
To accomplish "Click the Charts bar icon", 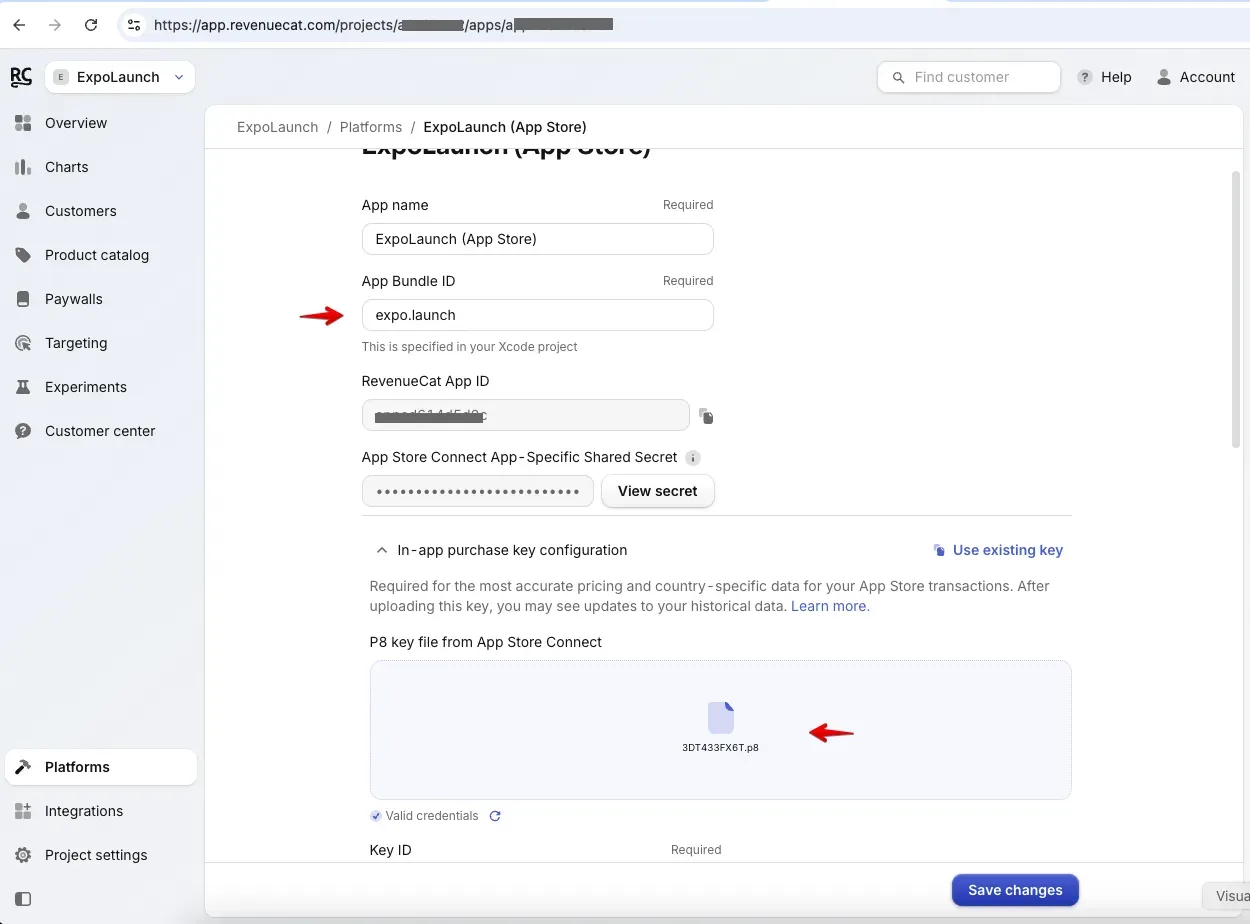I will pos(23,167).
